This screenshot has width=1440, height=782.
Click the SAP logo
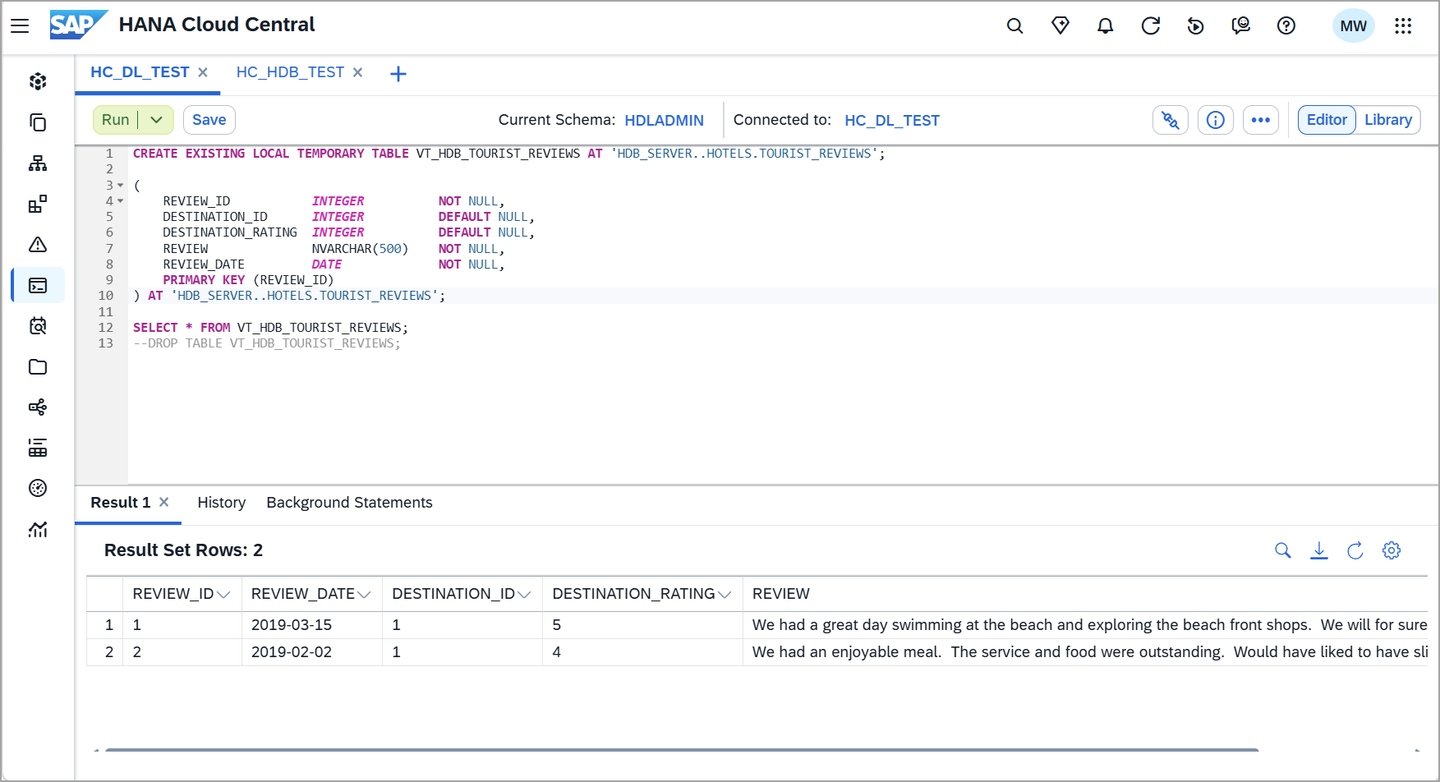point(78,25)
